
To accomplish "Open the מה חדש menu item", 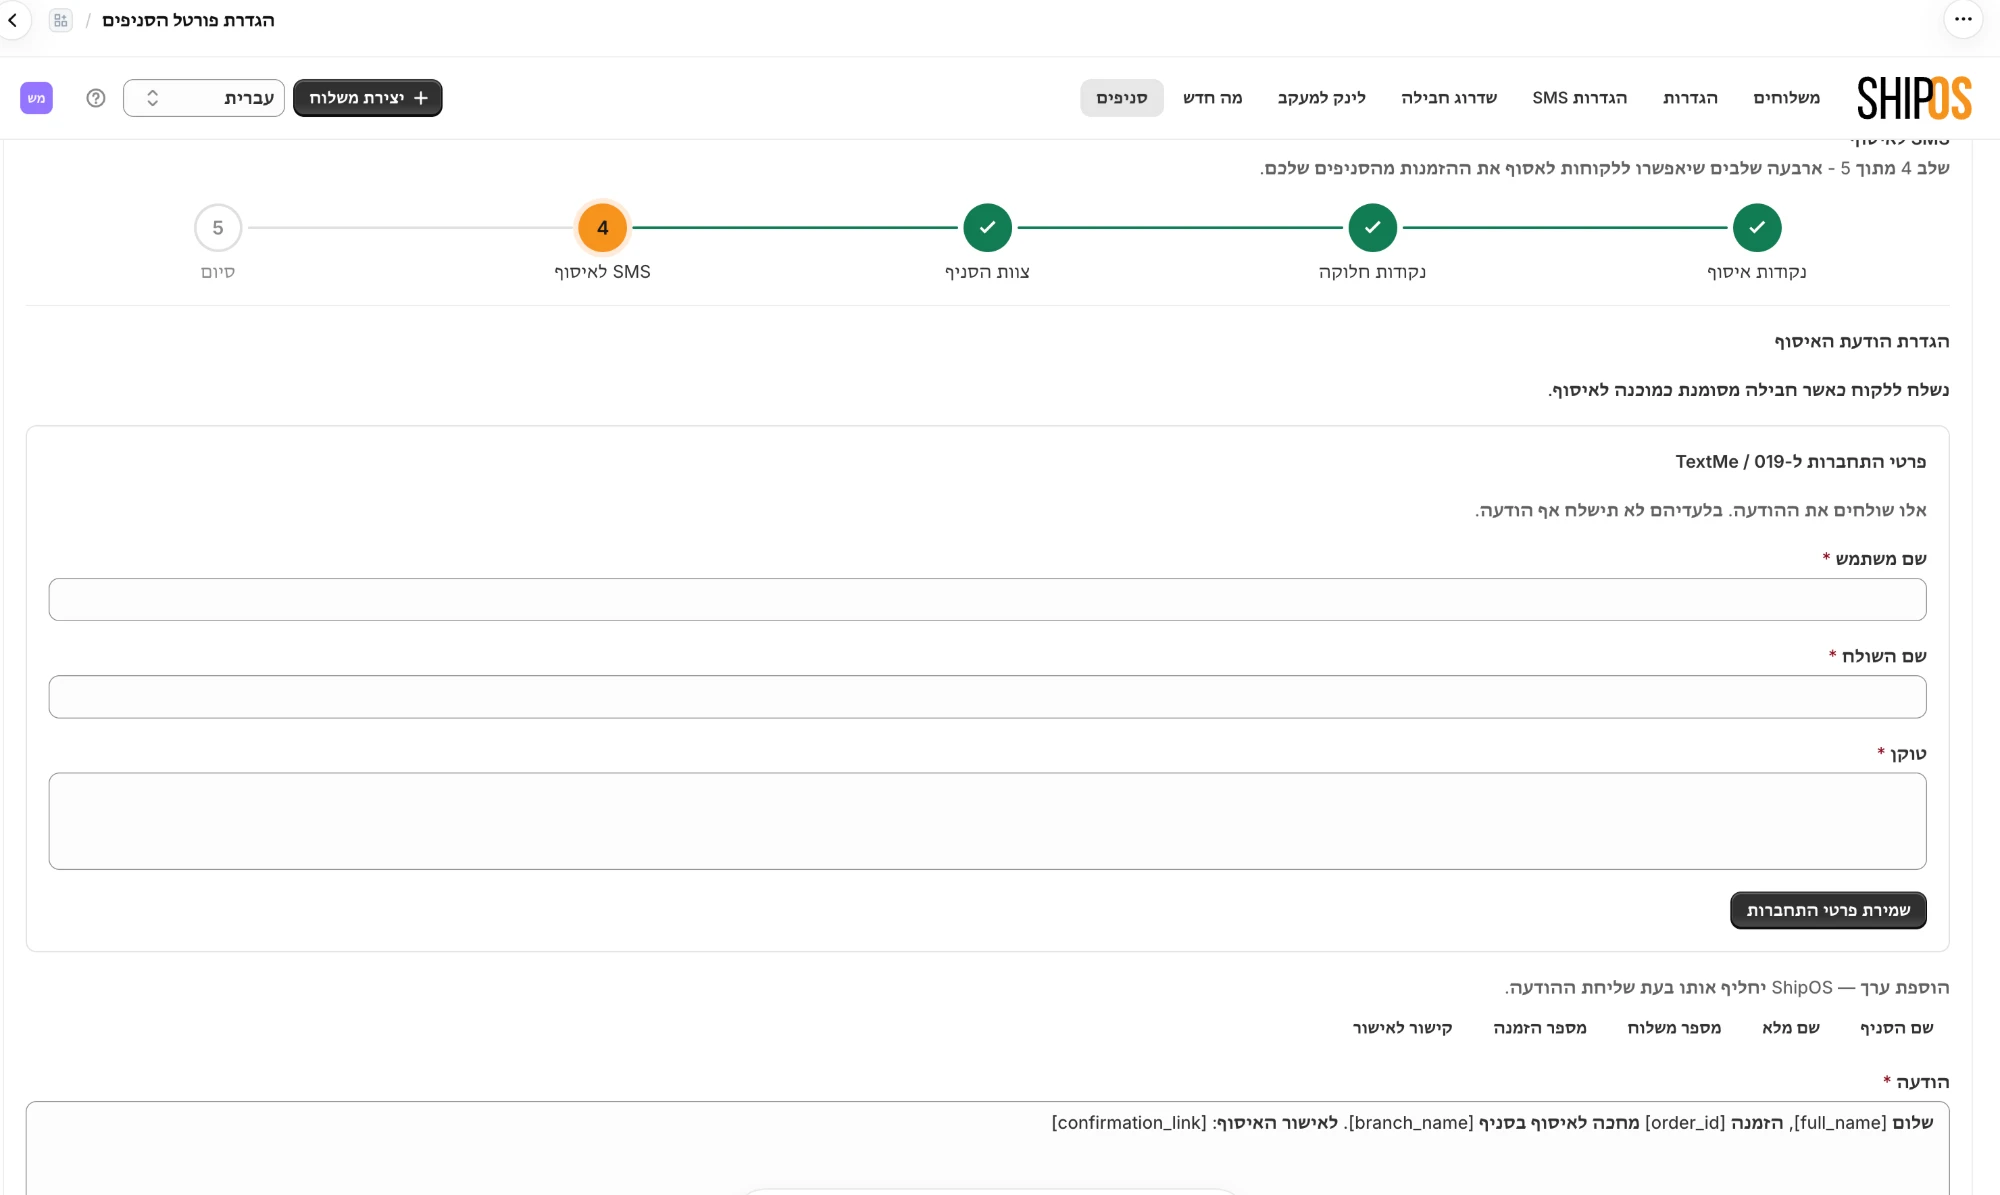I will 1213,98.
